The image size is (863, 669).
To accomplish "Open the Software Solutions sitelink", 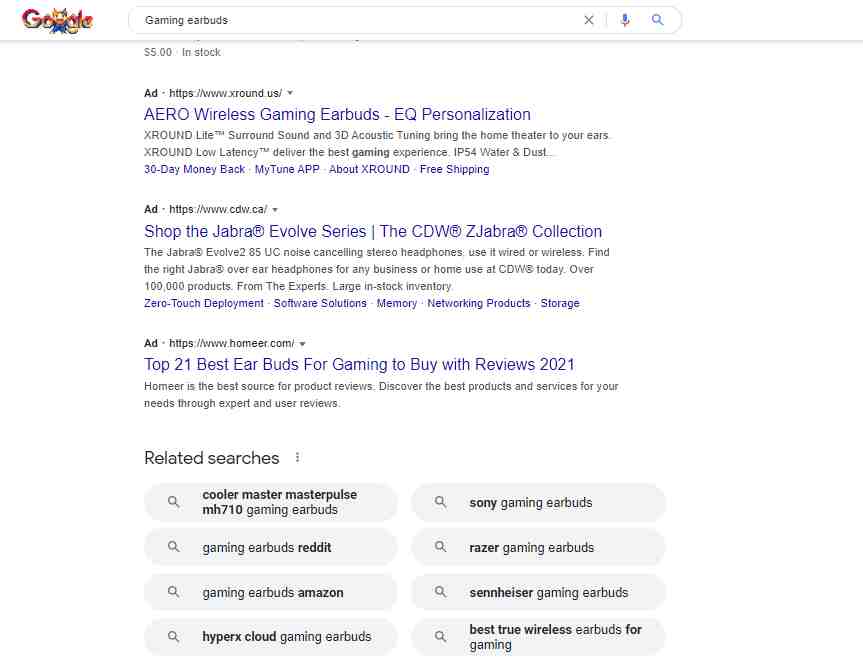I will 320,303.
